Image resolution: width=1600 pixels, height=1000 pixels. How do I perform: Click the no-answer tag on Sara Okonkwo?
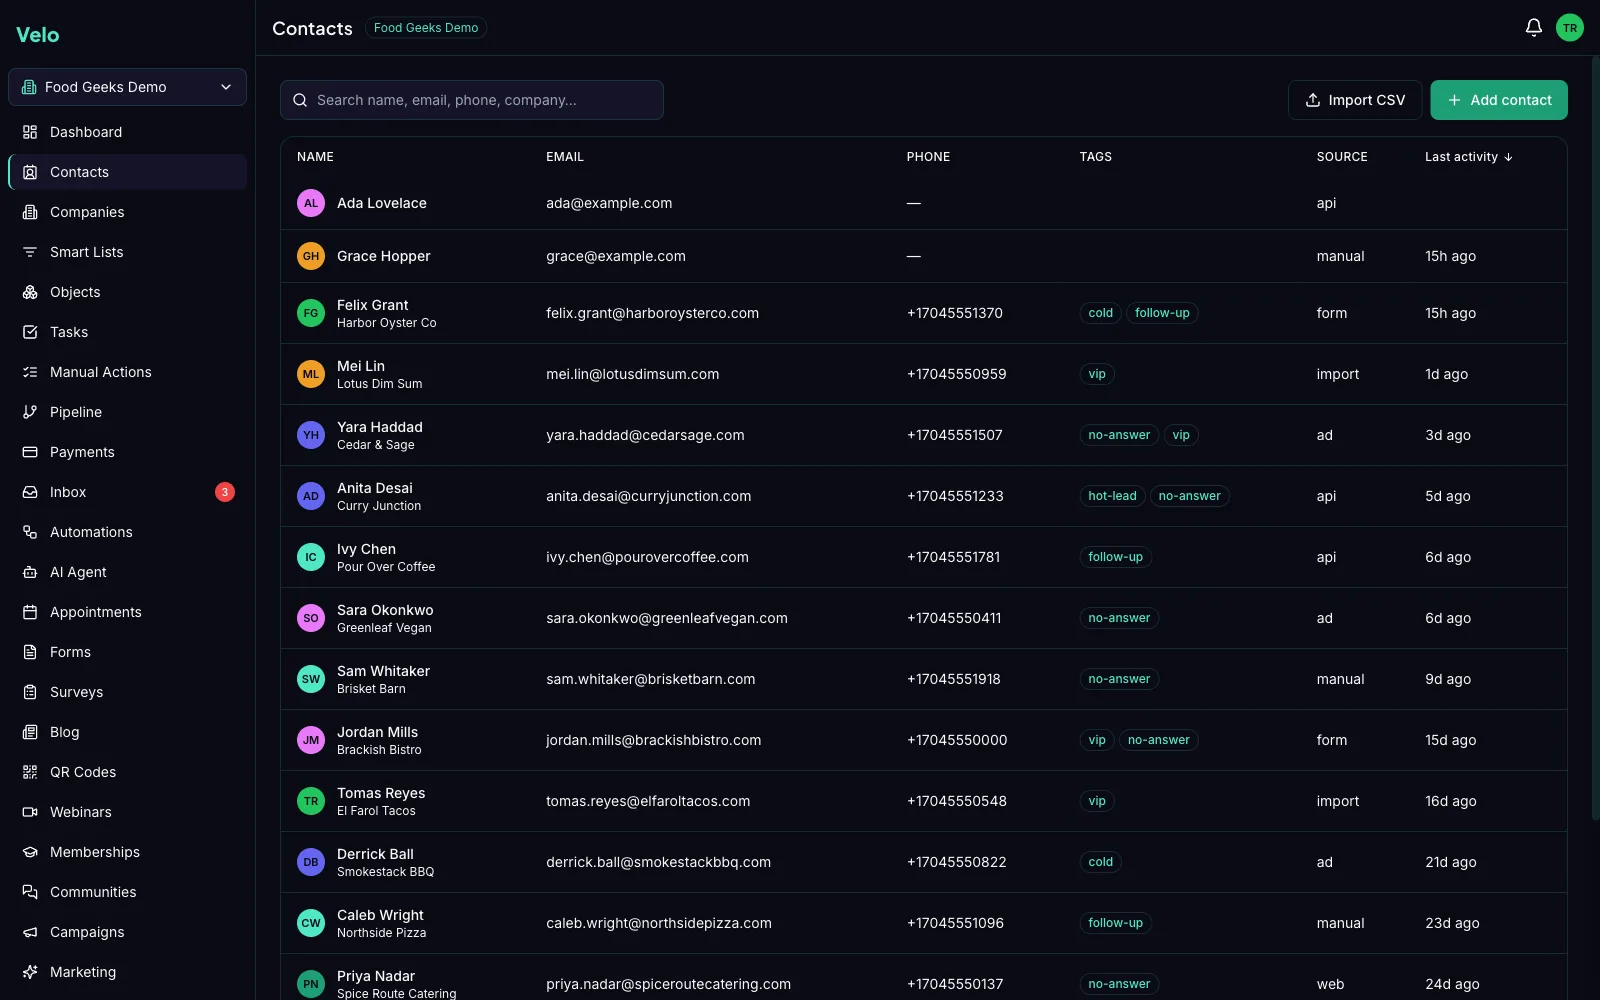click(x=1119, y=618)
